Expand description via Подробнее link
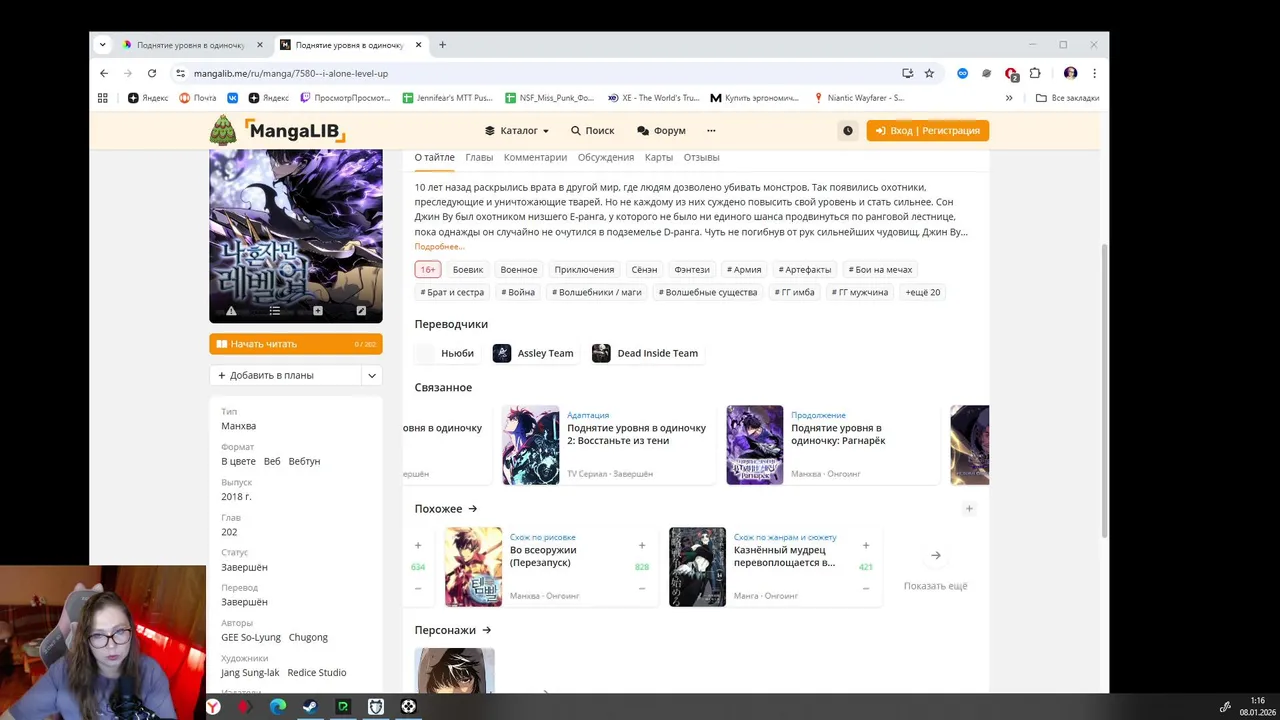 coord(439,247)
